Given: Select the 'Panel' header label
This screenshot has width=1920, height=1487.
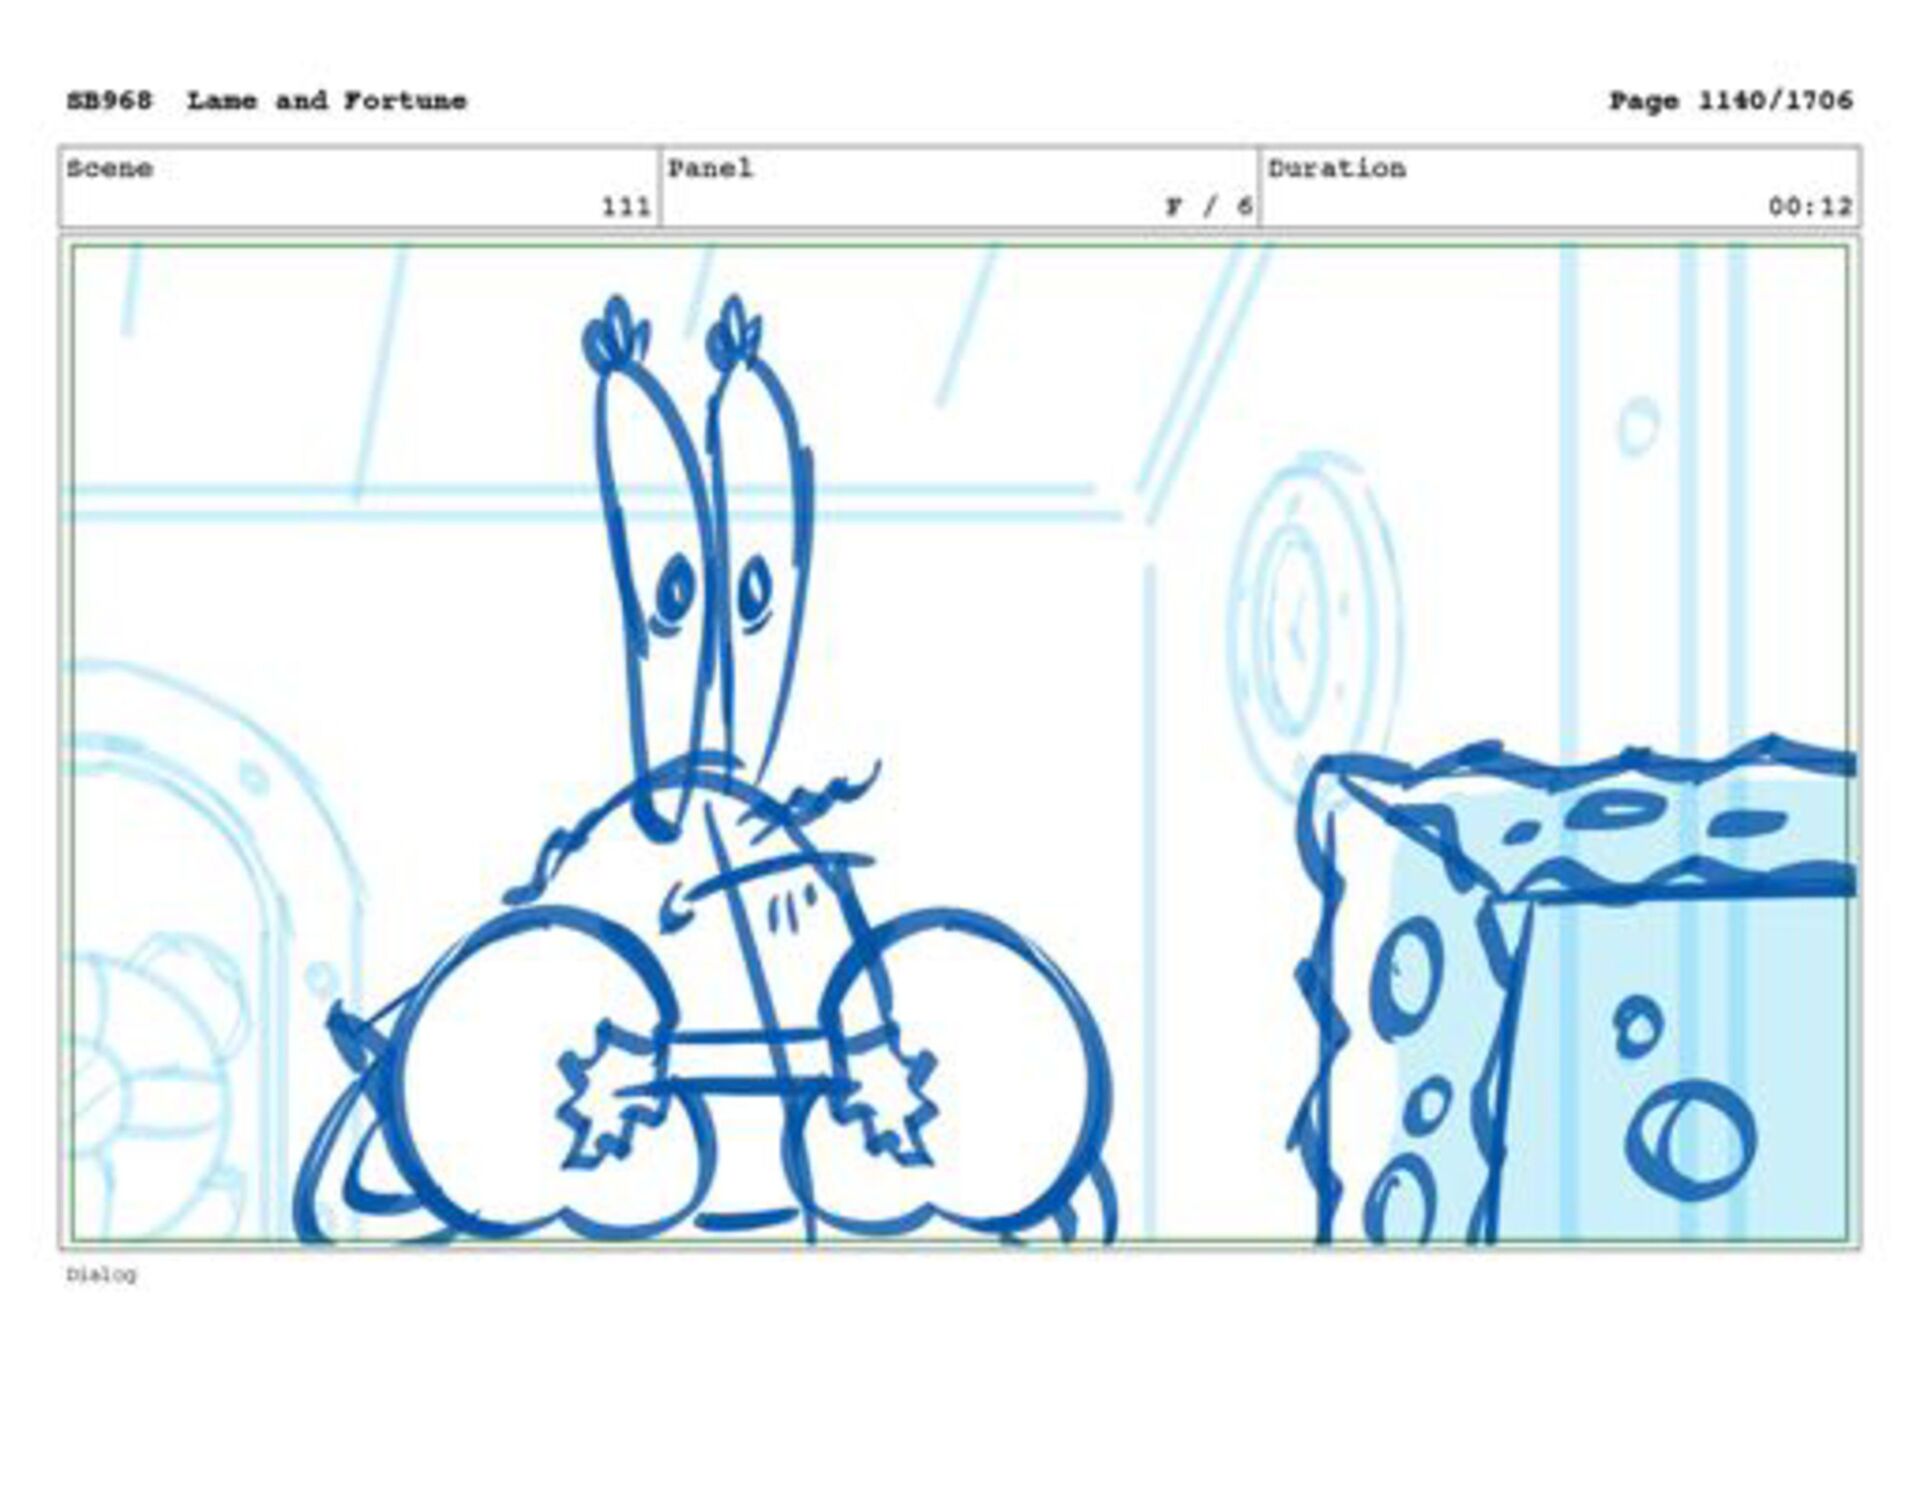Looking at the screenshot, I should point(710,168).
